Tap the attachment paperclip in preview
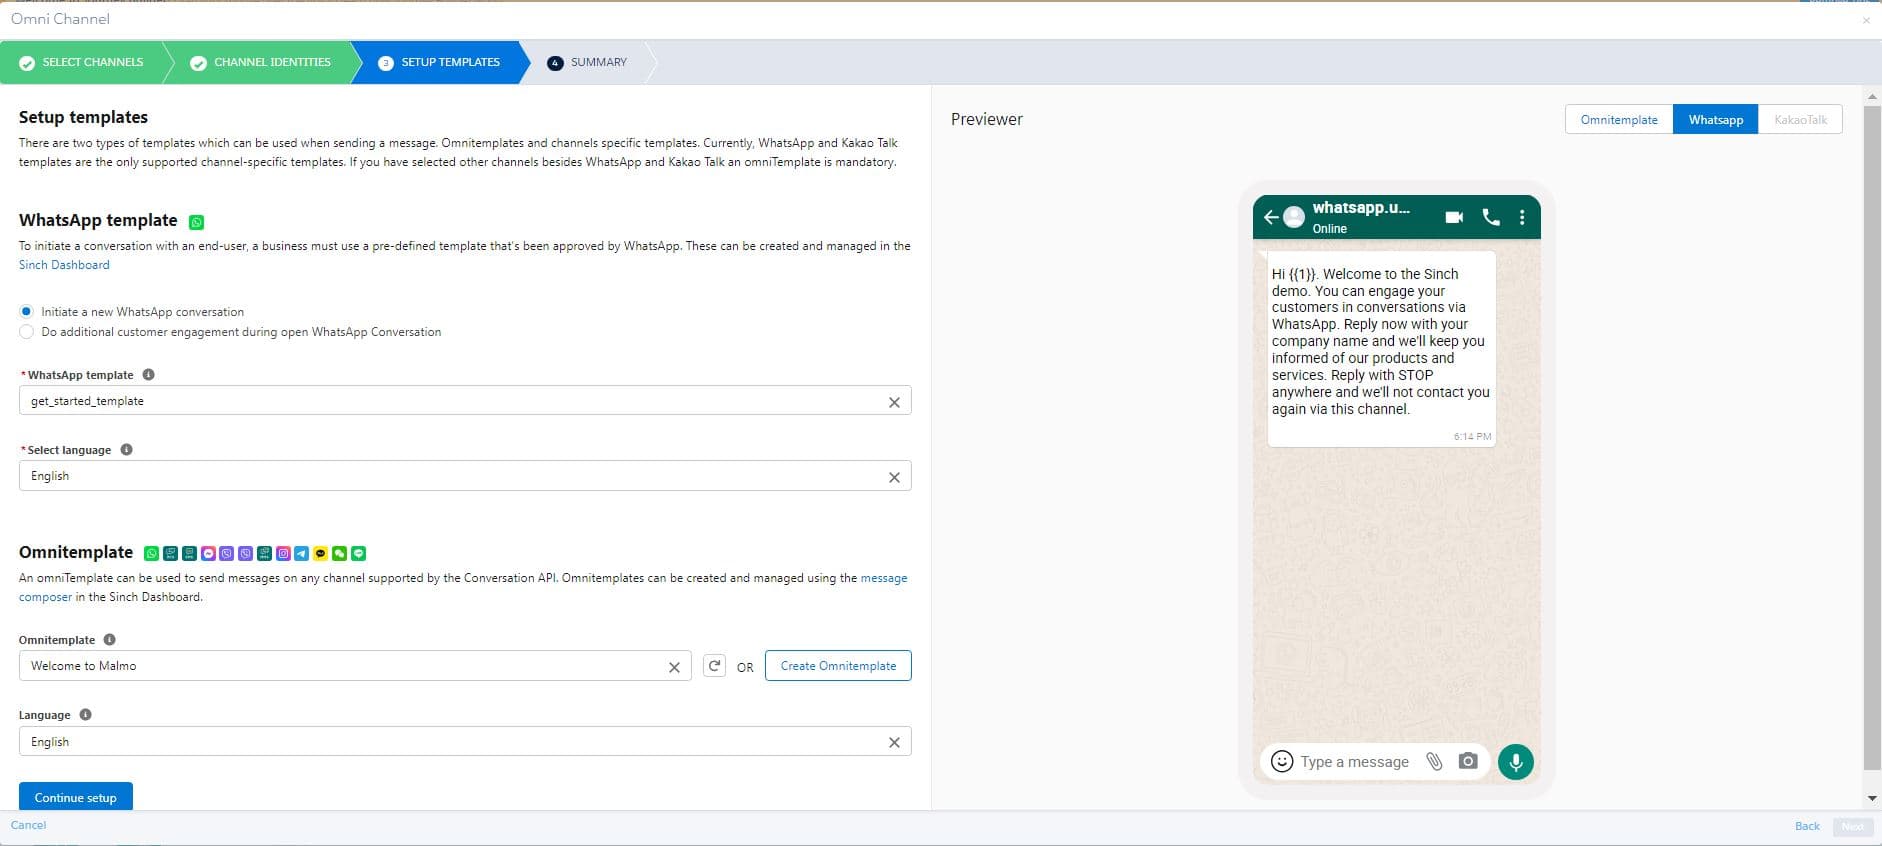The height and width of the screenshot is (846, 1882). [1434, 761]
